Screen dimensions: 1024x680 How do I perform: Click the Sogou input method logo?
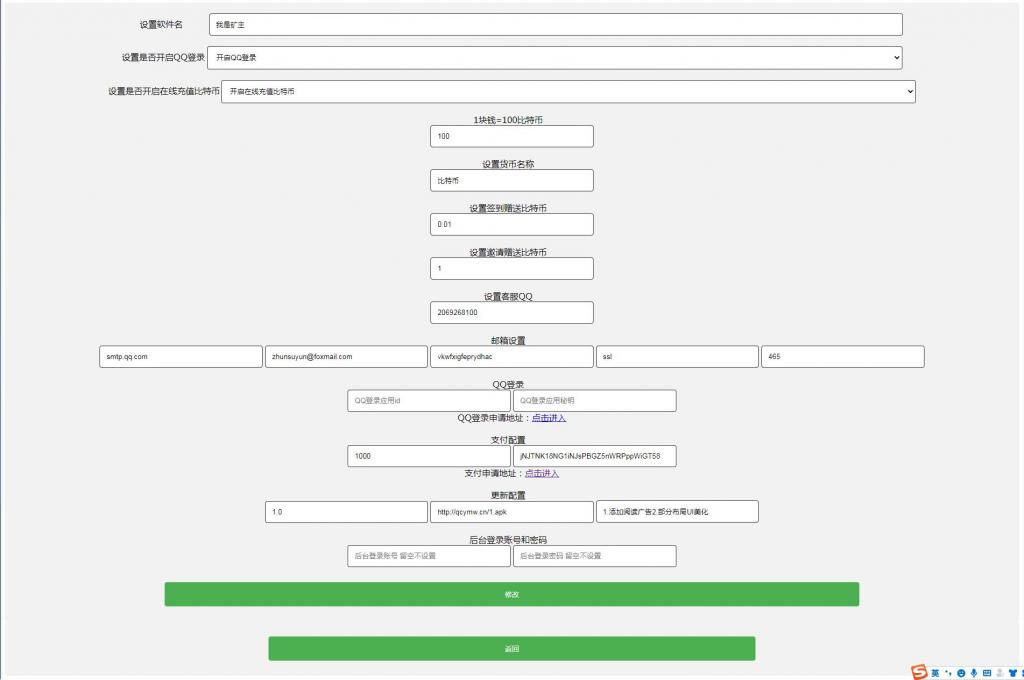pyautogui.click(x=918, y=671)
